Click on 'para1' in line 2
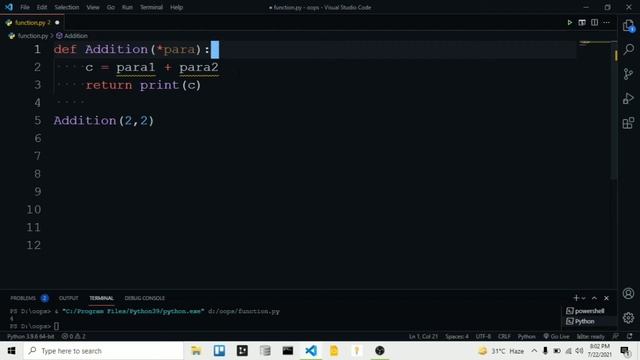Screen dimensions: 640x360 [x=136, y=67]
